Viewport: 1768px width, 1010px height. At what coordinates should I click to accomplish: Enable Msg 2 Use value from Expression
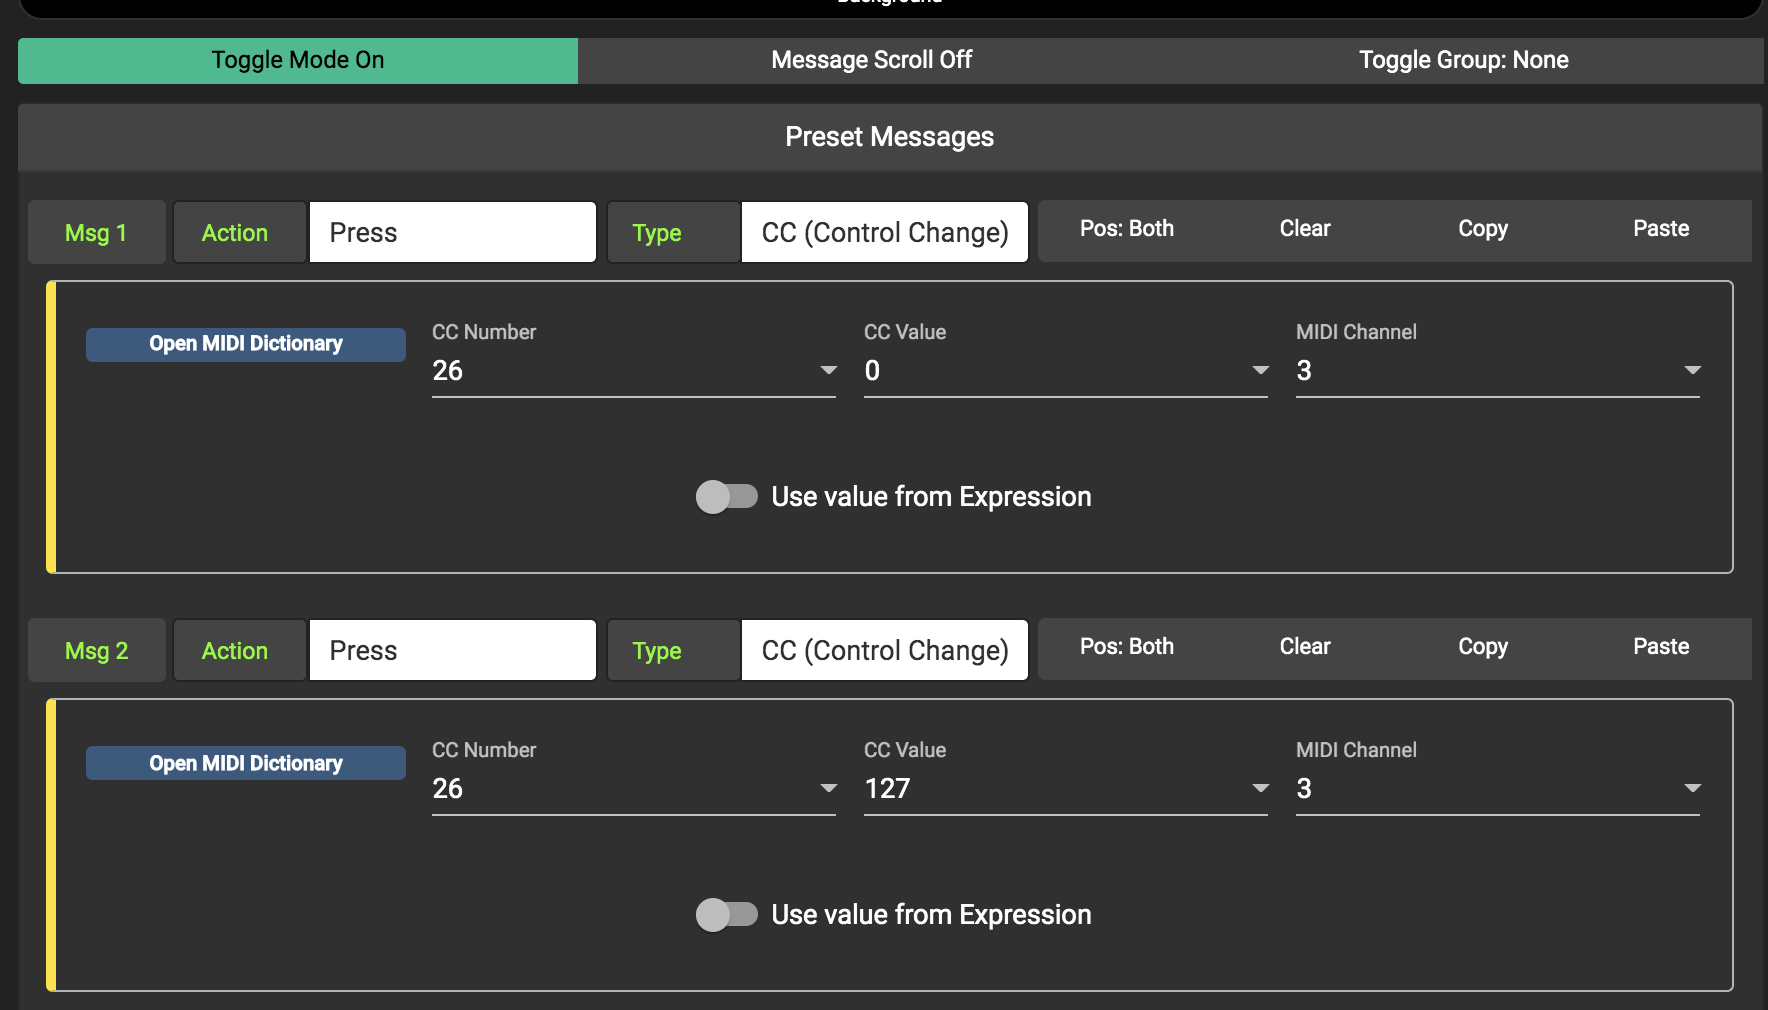tap(727, 915)
